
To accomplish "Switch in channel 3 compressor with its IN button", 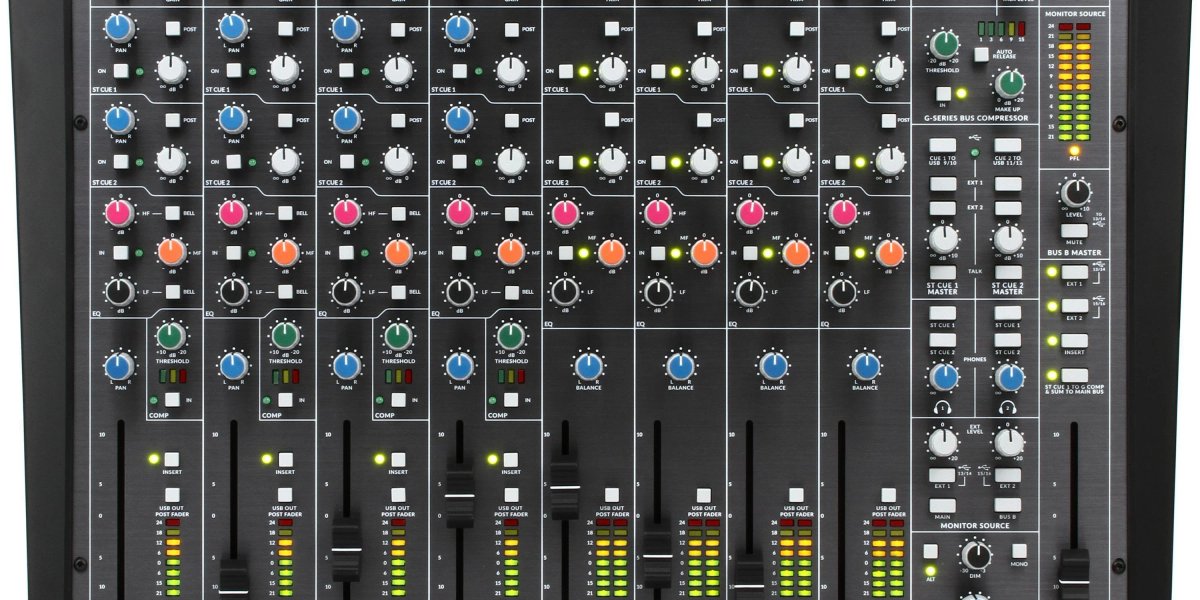I will pyautogui.click(x=397, y=399).
